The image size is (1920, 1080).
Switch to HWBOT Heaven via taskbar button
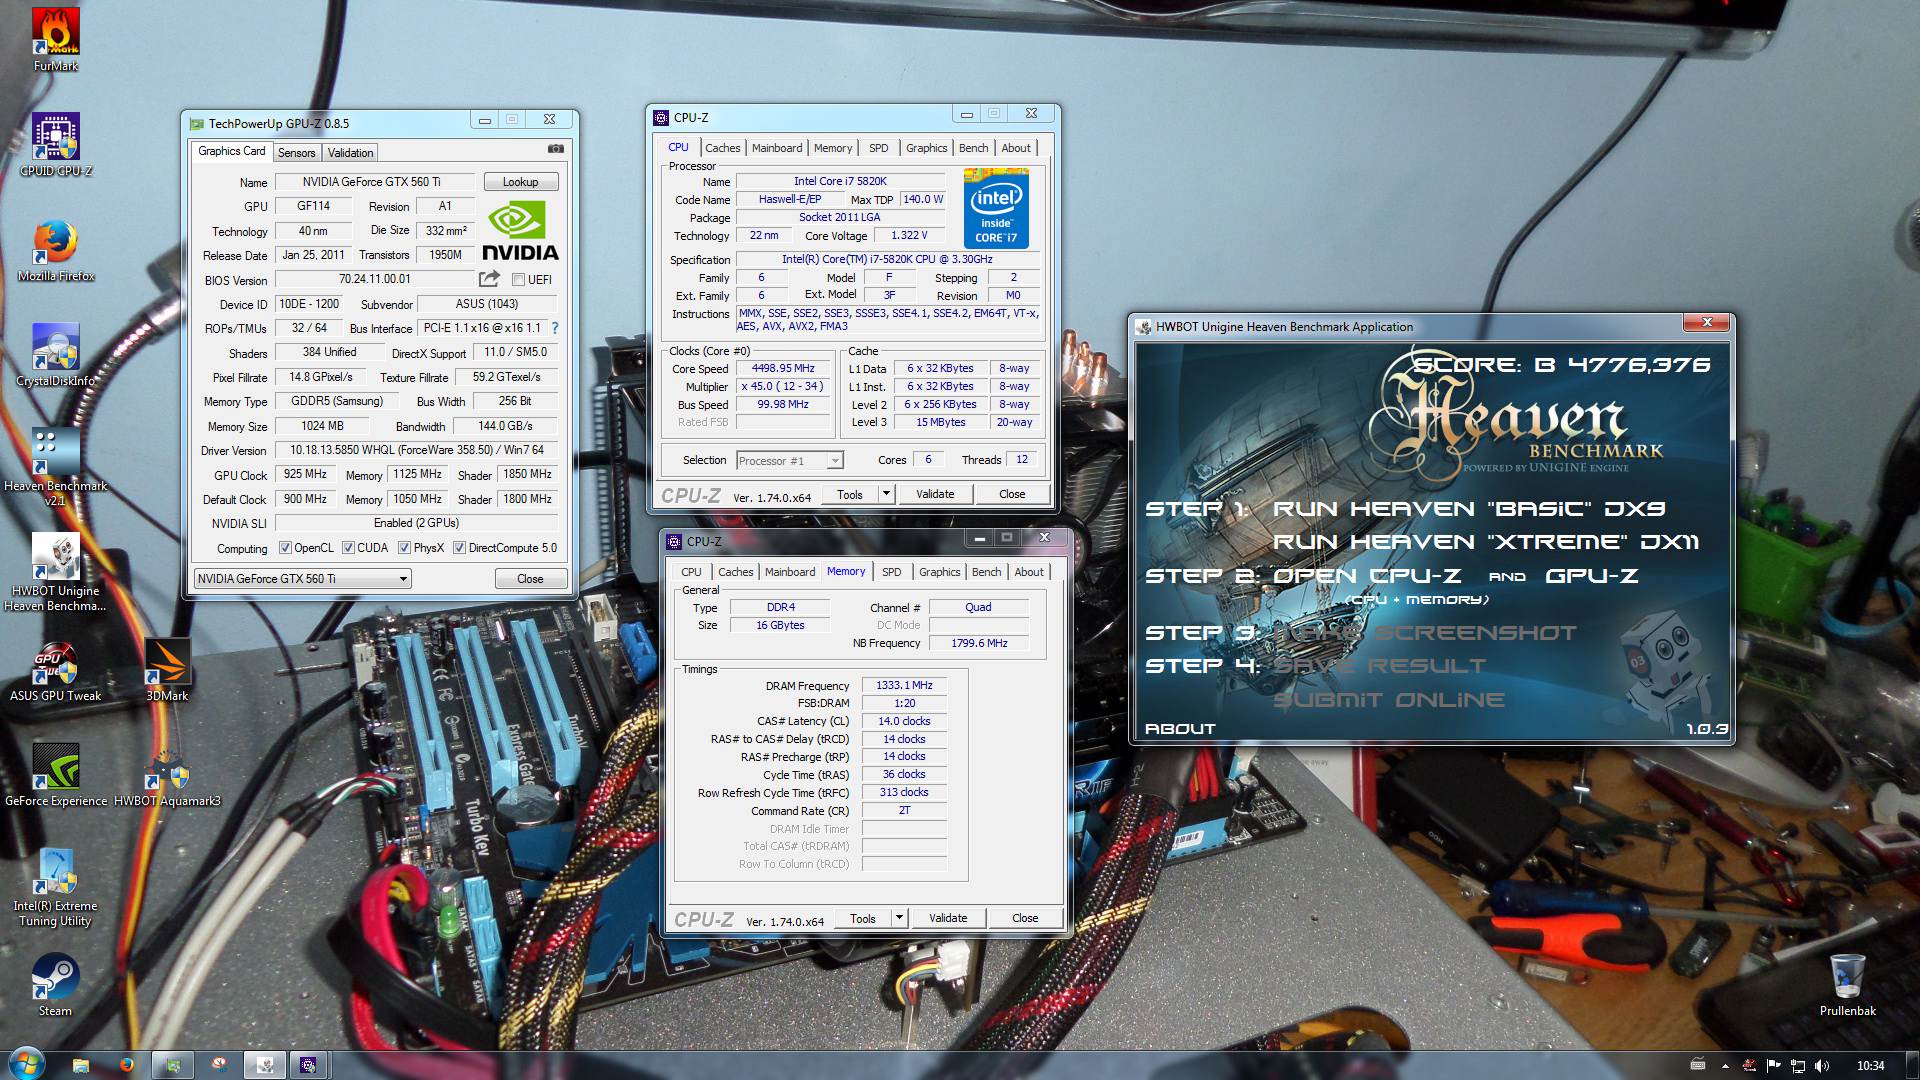[265, 1065]
